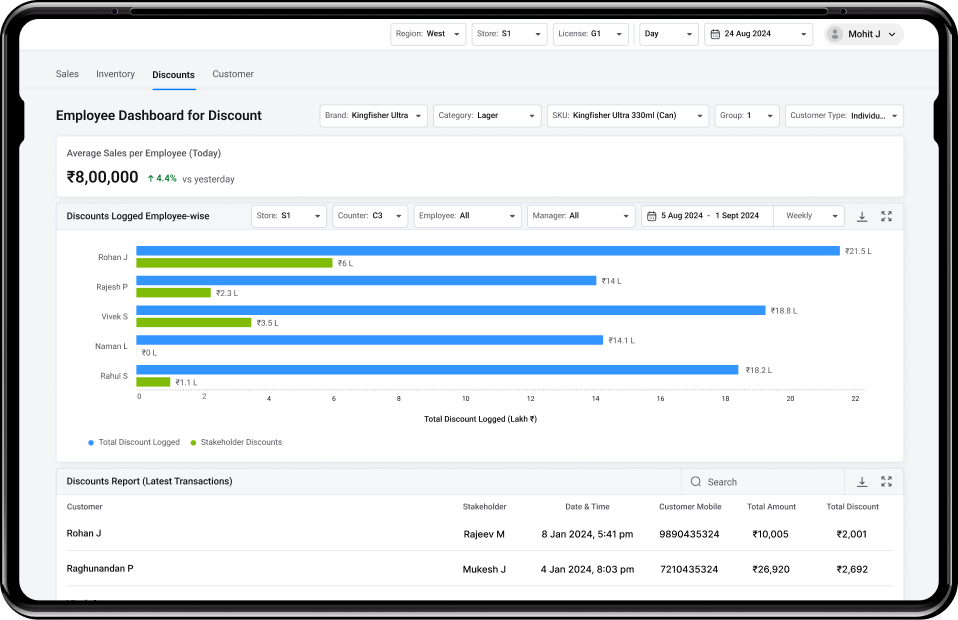This screenshot has height=620, width=958.
Task: Open the Customer tab
Action: (233, 74)
